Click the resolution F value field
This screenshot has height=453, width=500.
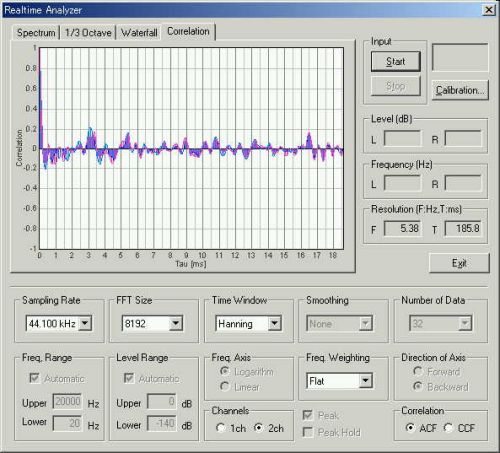click(x=402, y=229)
